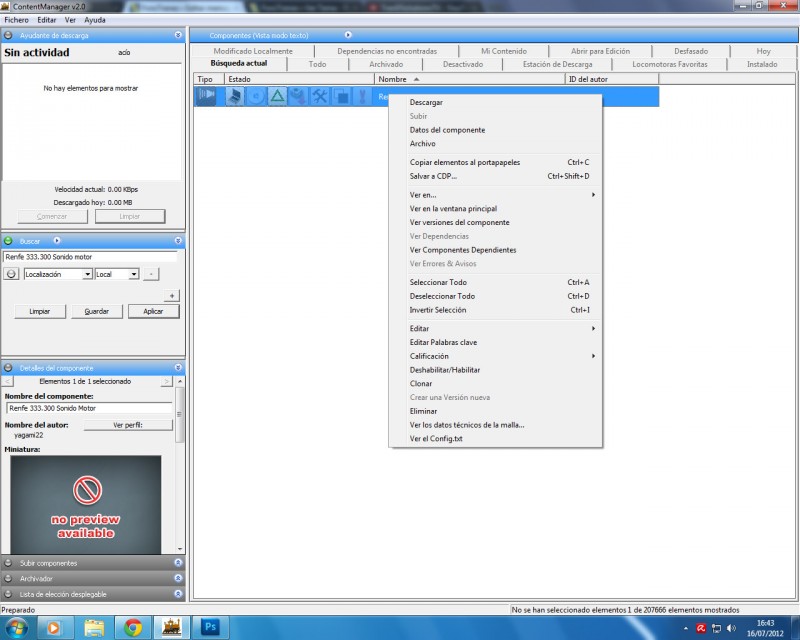This screenshot has height=640, width=800.
Task: Open the 'Mi Contenido' tab
Action: pyautogui.click(x=504, y=51)
